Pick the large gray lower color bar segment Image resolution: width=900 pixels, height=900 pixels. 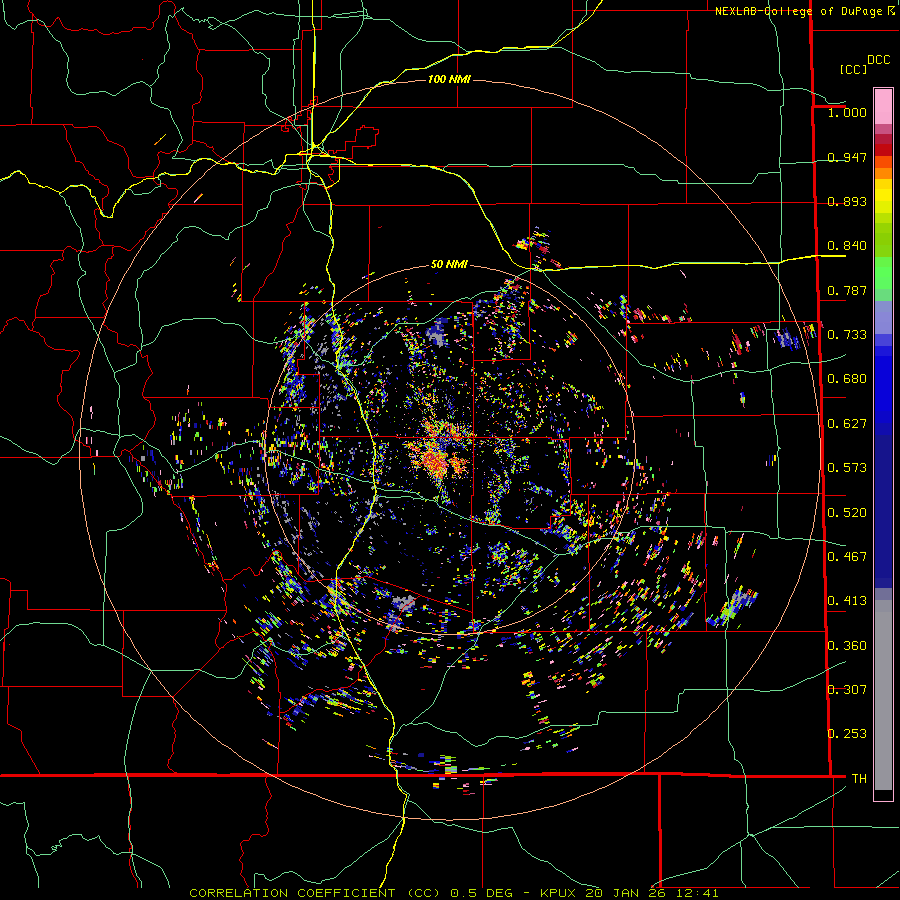883,695
